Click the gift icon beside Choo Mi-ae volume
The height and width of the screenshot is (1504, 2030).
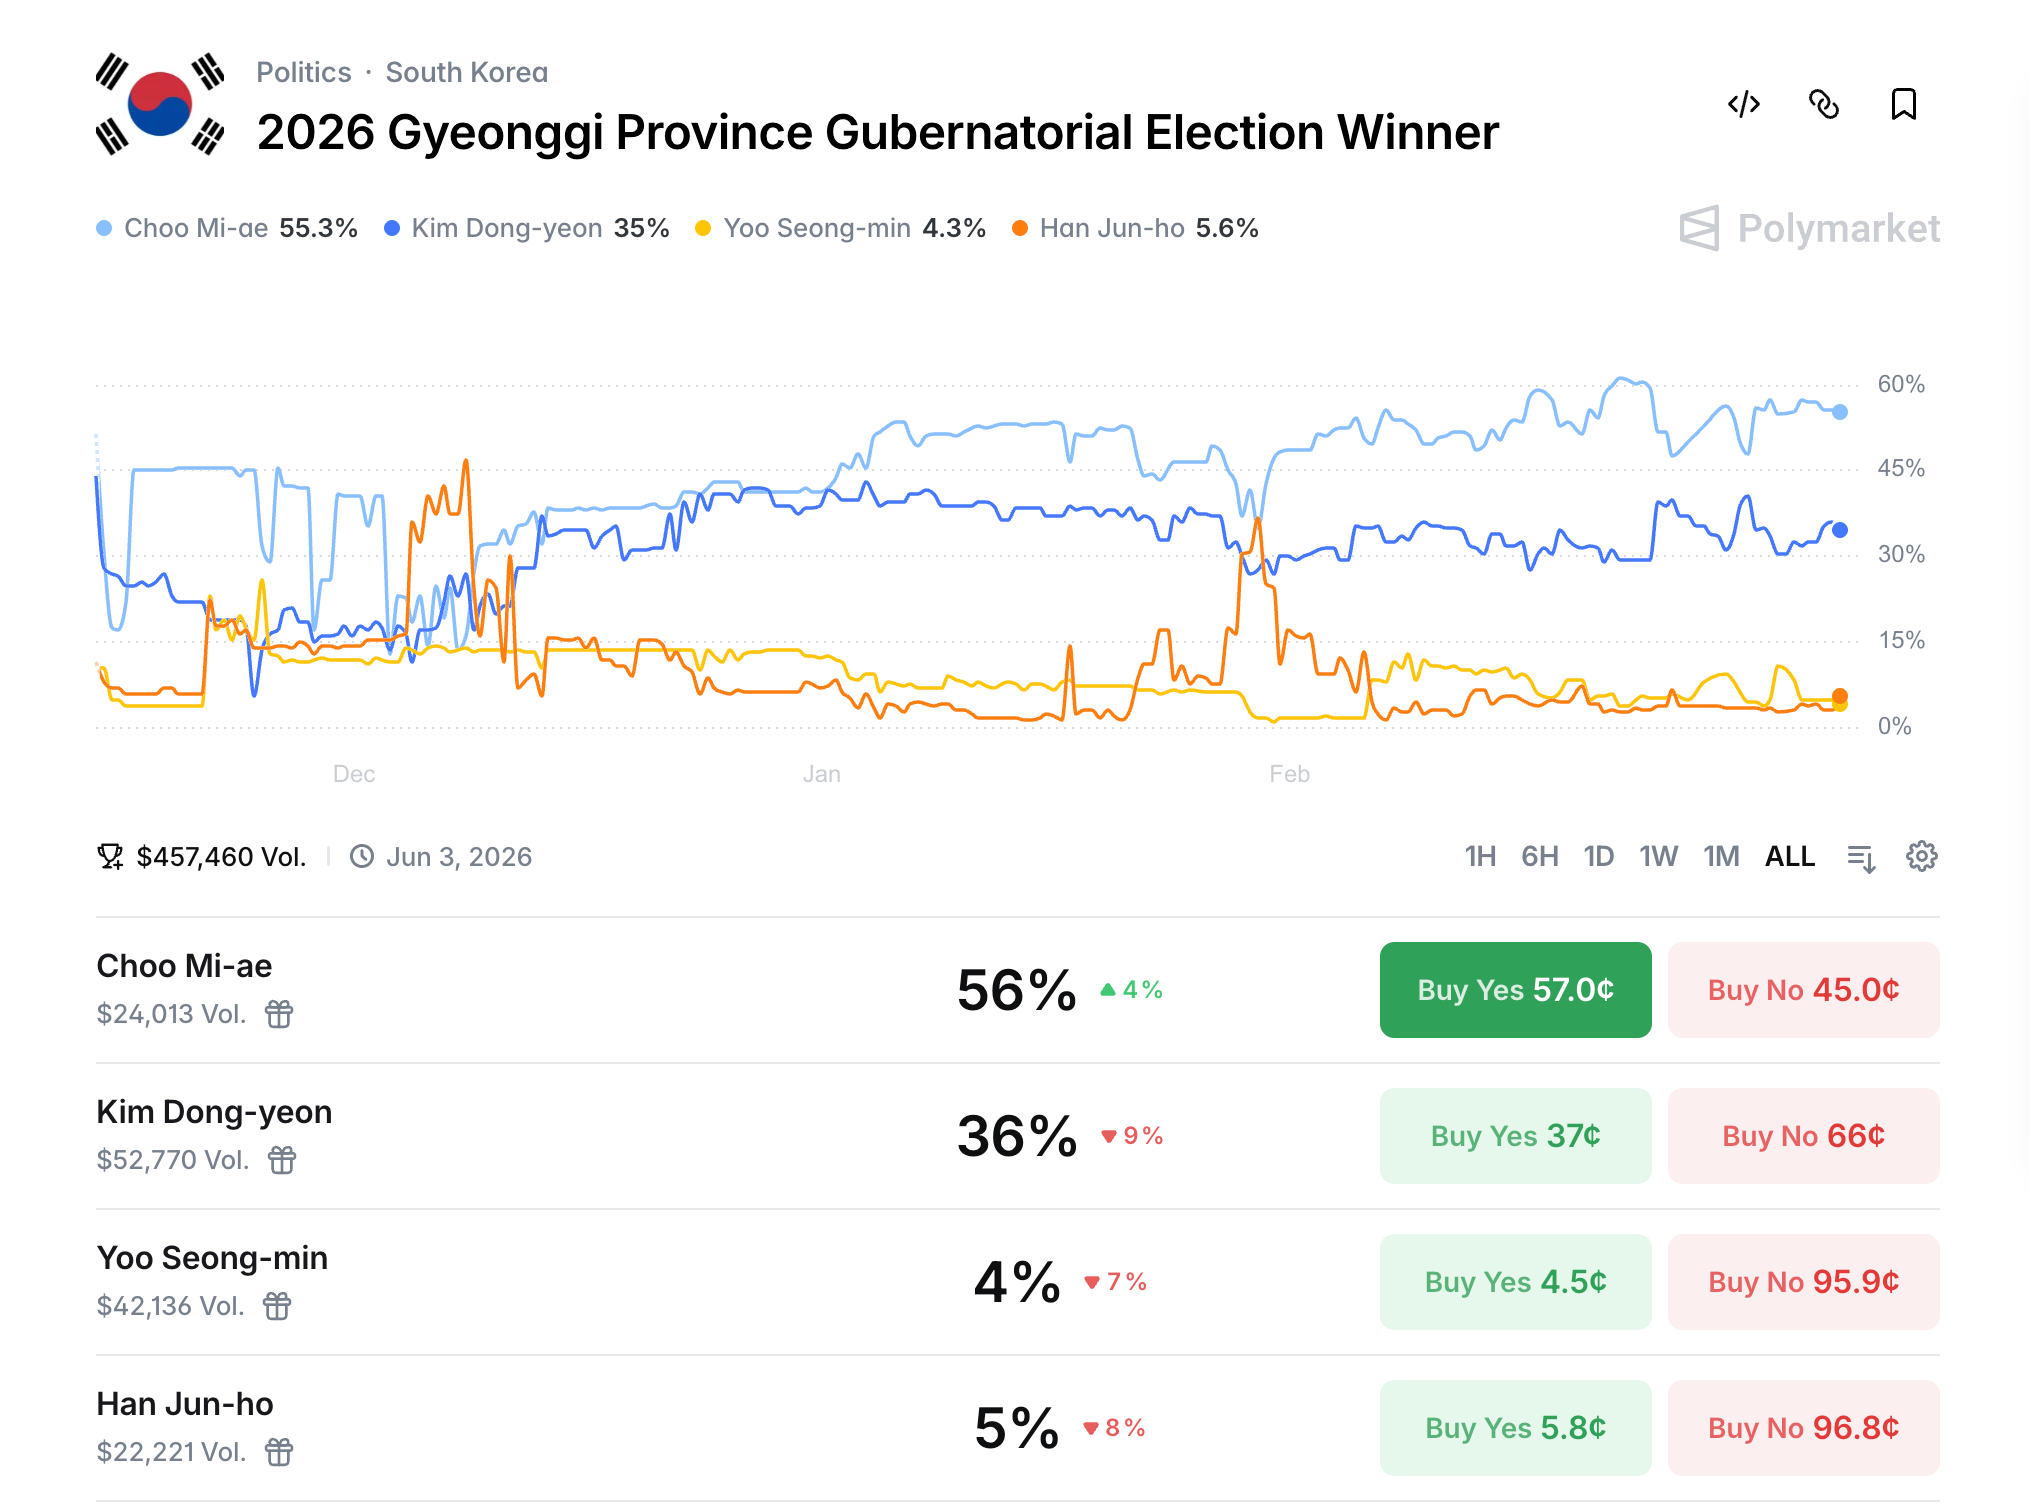[279, 1014]
